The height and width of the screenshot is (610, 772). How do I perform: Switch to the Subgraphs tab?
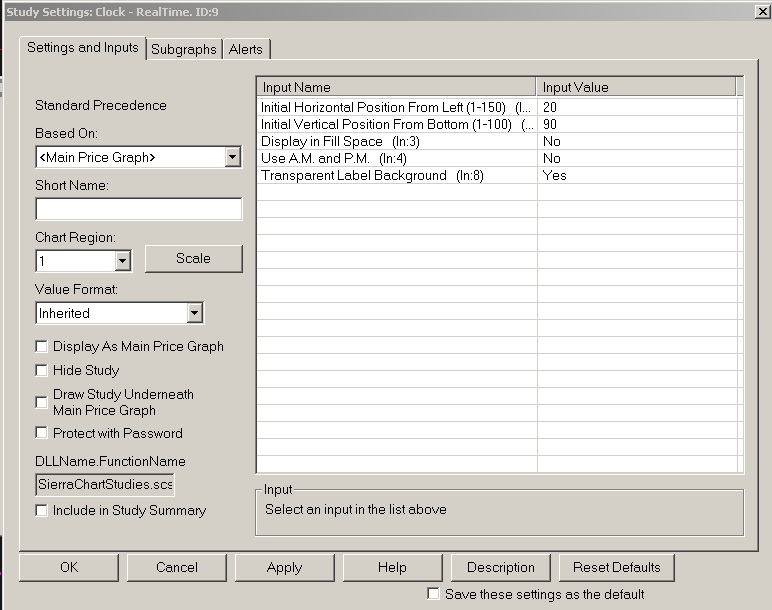coord(184,49)
